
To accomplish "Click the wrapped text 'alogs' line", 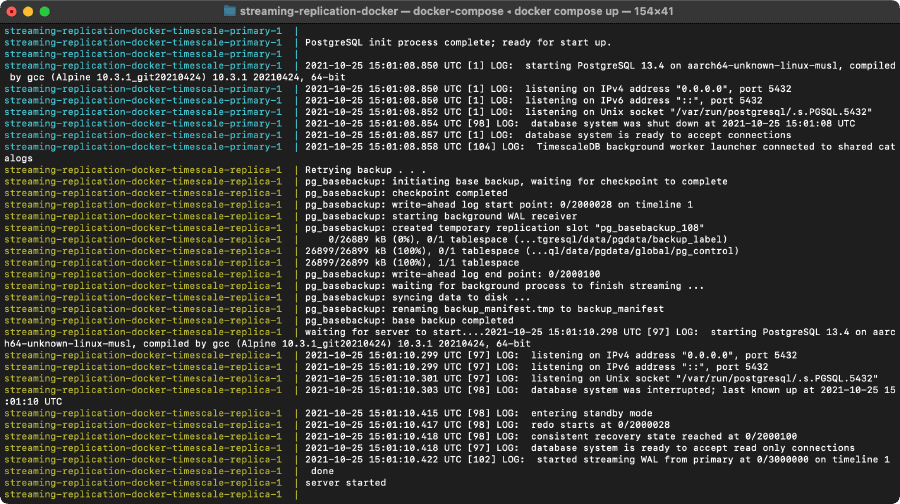I will 18,158.
